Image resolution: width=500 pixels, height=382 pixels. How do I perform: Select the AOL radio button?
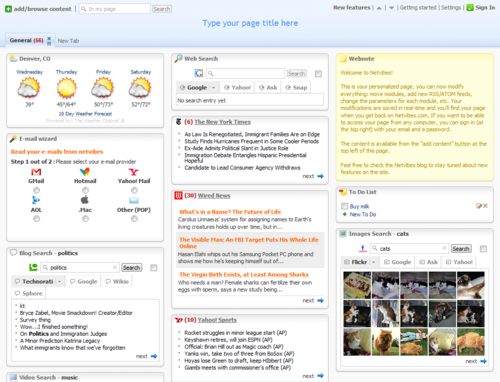pyautogui.click(x=36, y=219)
